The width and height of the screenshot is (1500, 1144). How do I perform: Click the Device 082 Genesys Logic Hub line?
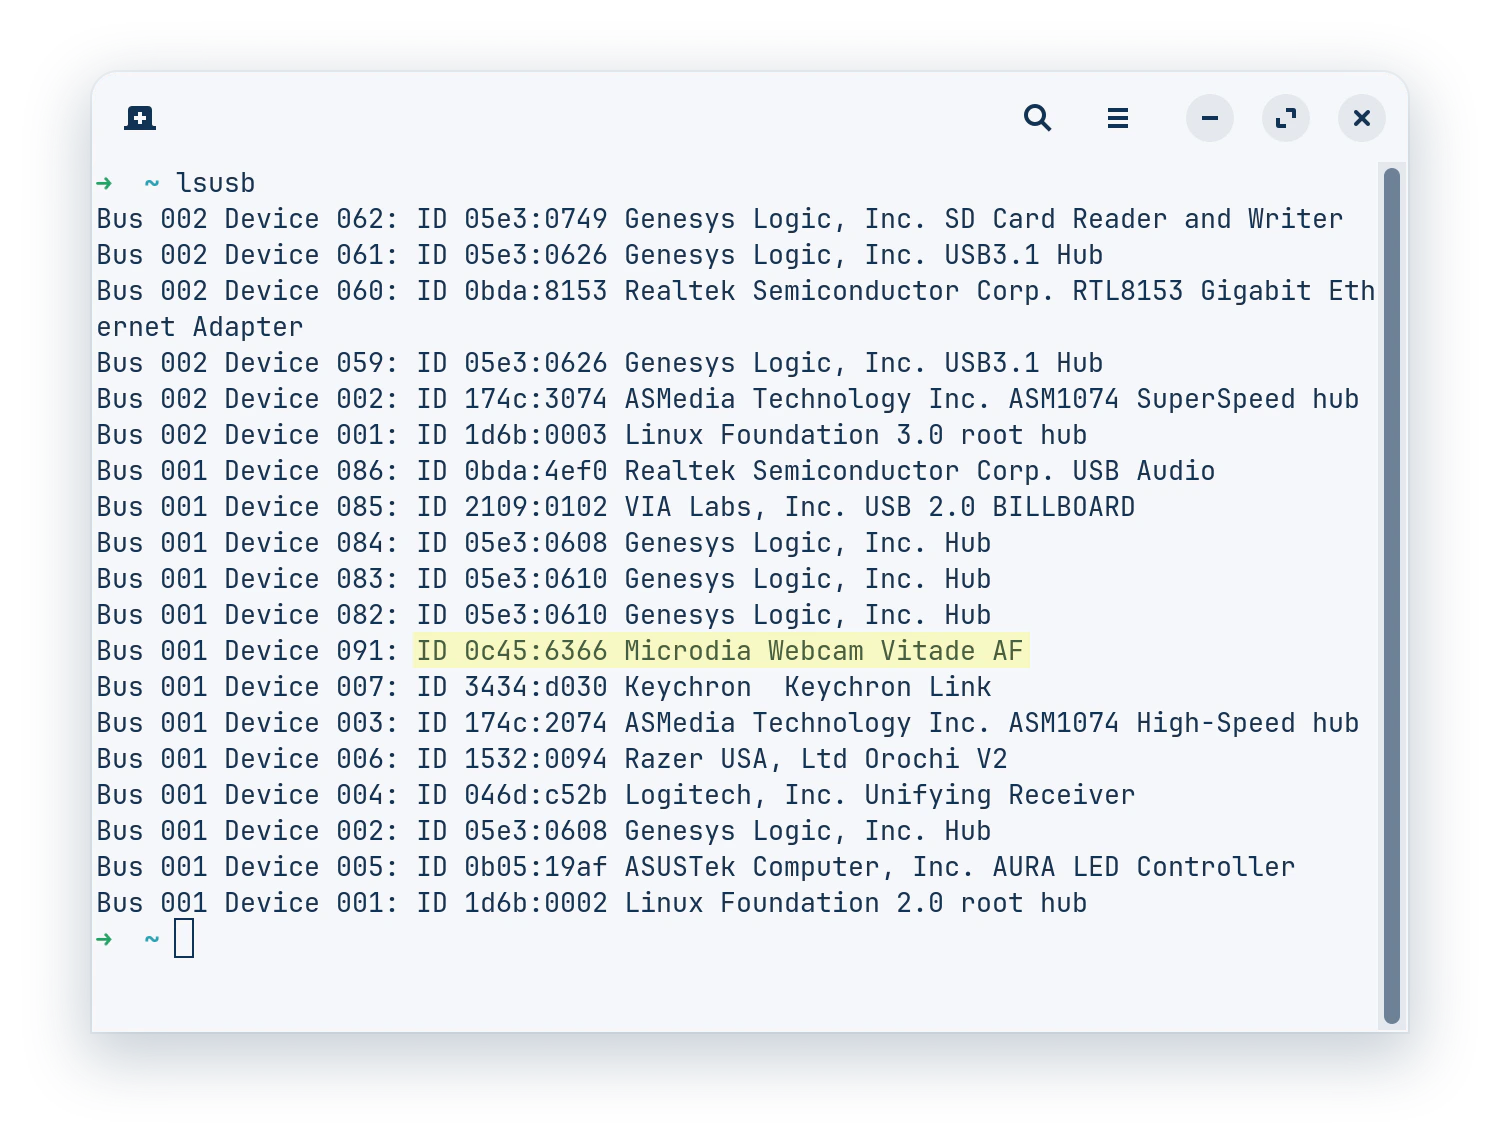544,615
